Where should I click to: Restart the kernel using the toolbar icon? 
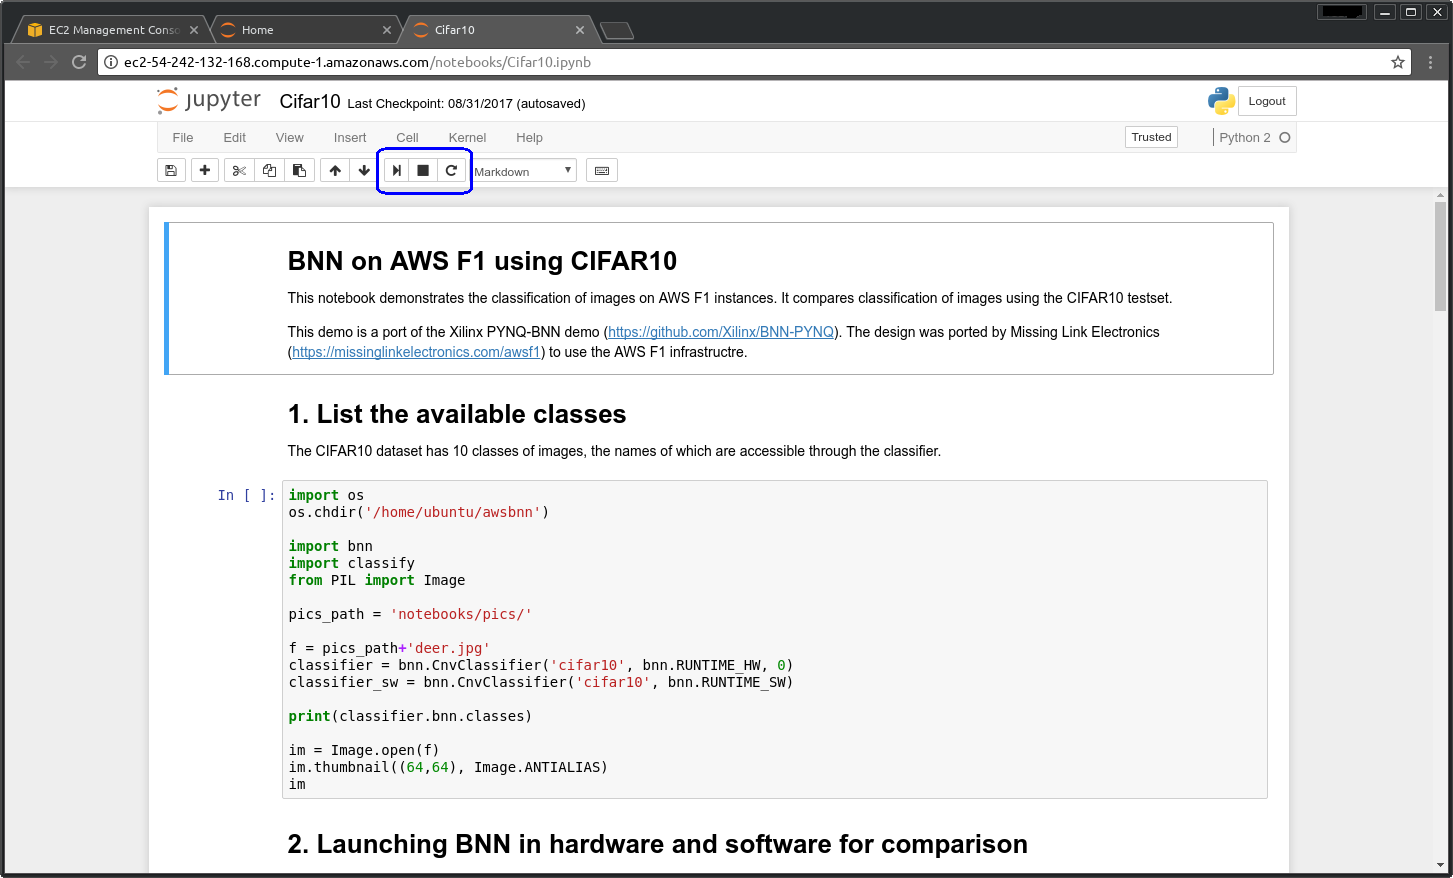[x=451, y=171]
